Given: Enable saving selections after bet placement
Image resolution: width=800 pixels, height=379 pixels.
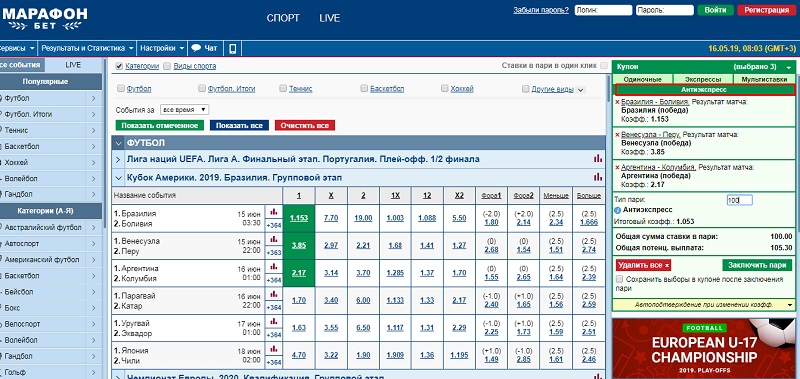Looking at the screenshot, I should coord(619,279).
